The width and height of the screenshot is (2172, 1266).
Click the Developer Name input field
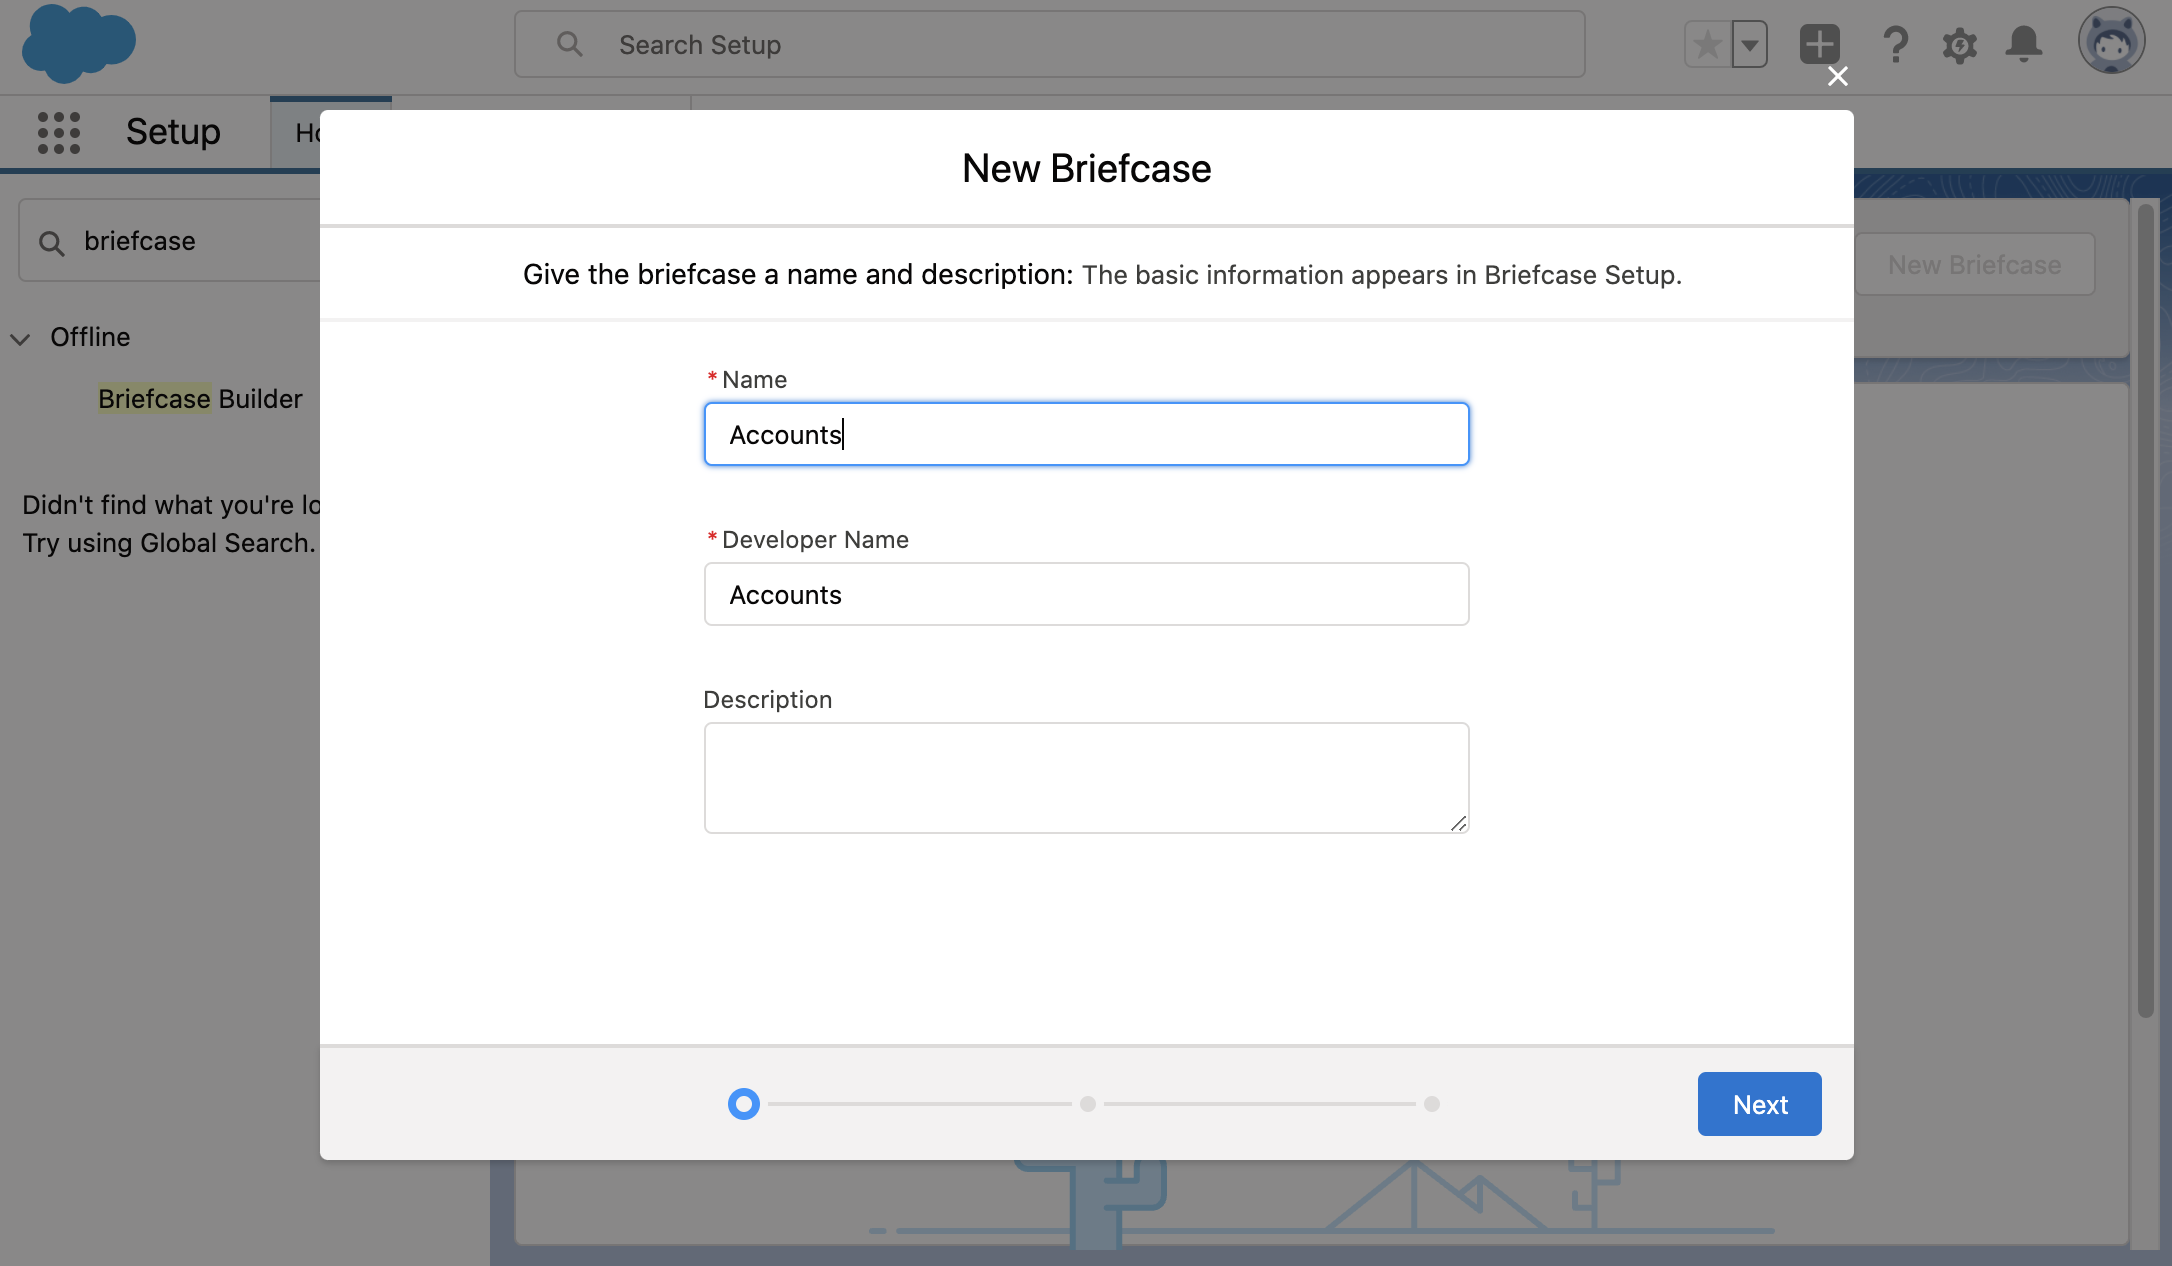pyautogui.click(x=1087, y=592)
